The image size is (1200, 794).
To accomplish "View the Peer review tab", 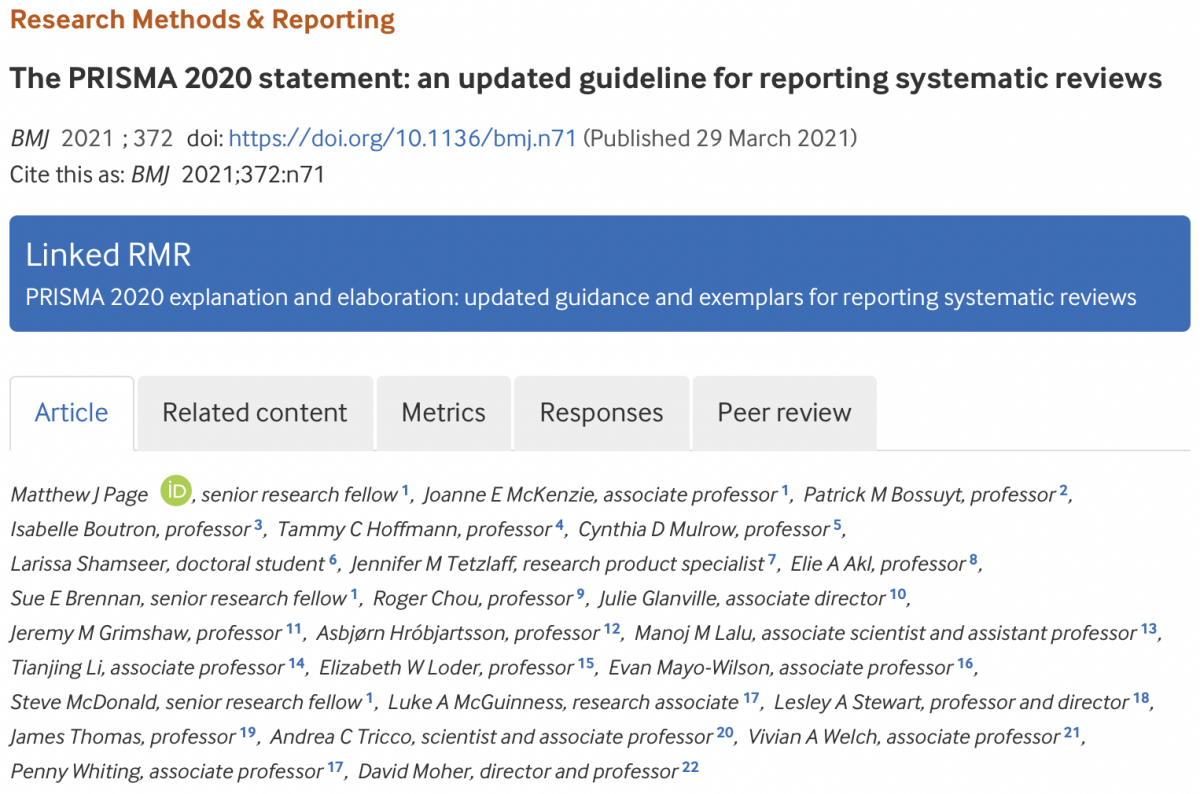I will point(784,413).
